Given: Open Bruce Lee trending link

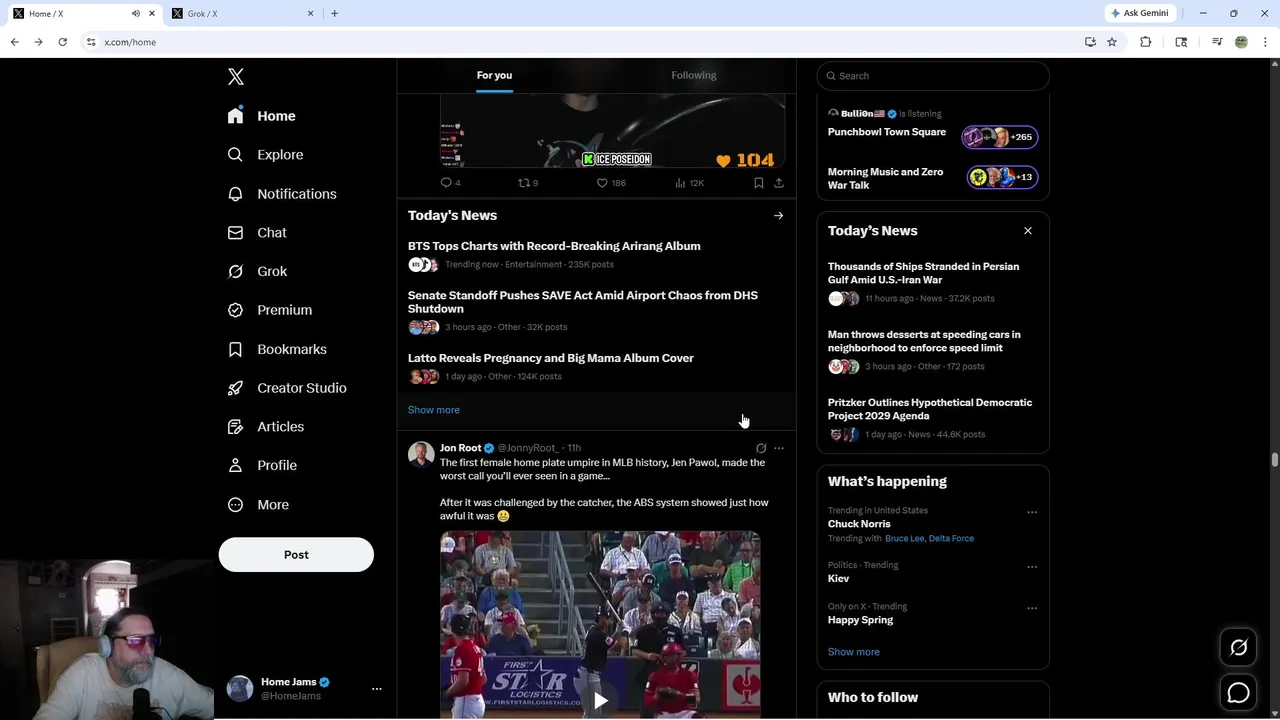Looking at the screenshot, I should 904,538.
